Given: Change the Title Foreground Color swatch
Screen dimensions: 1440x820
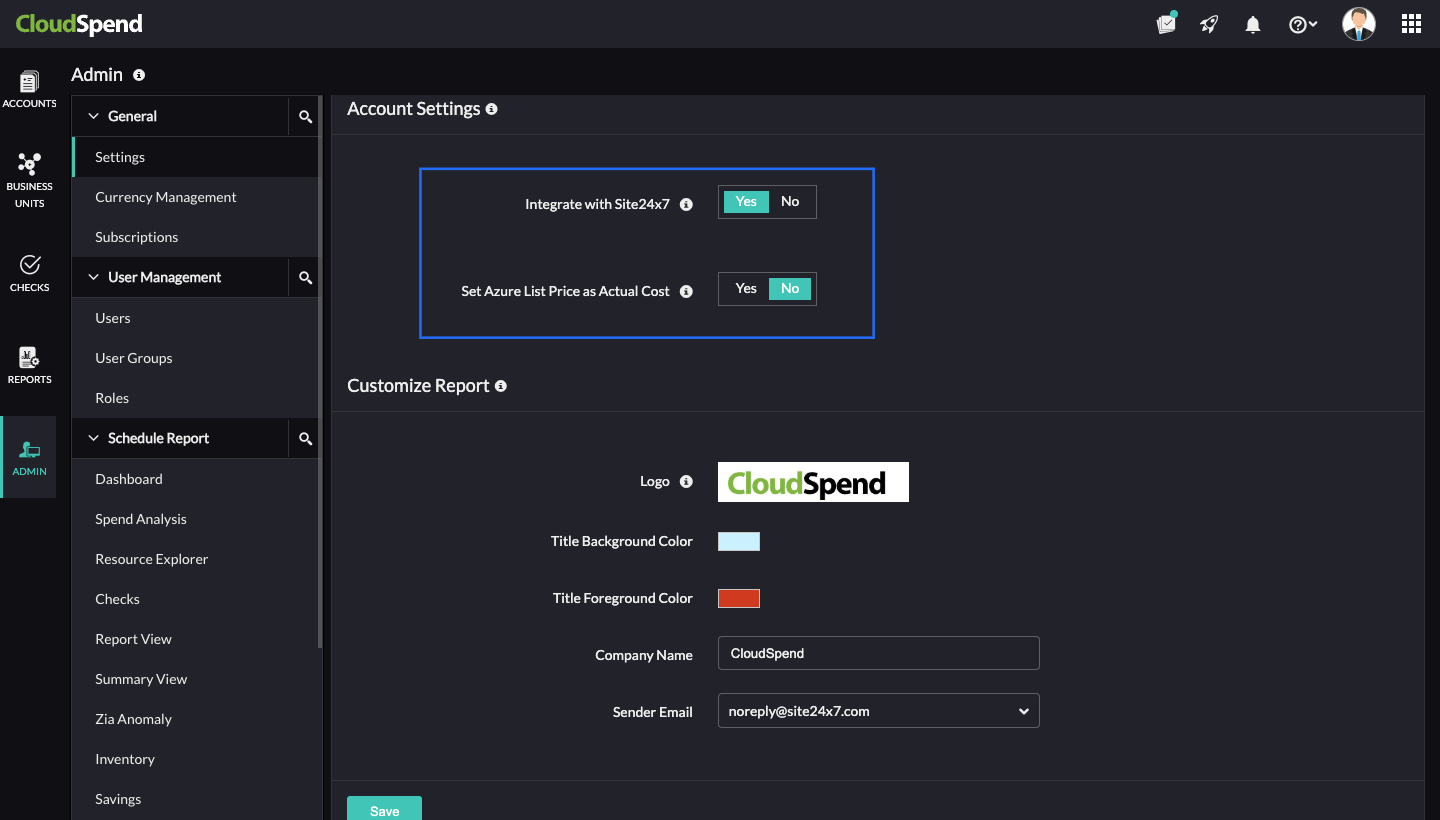Looking at the screenshot, I should click(738, 598).
